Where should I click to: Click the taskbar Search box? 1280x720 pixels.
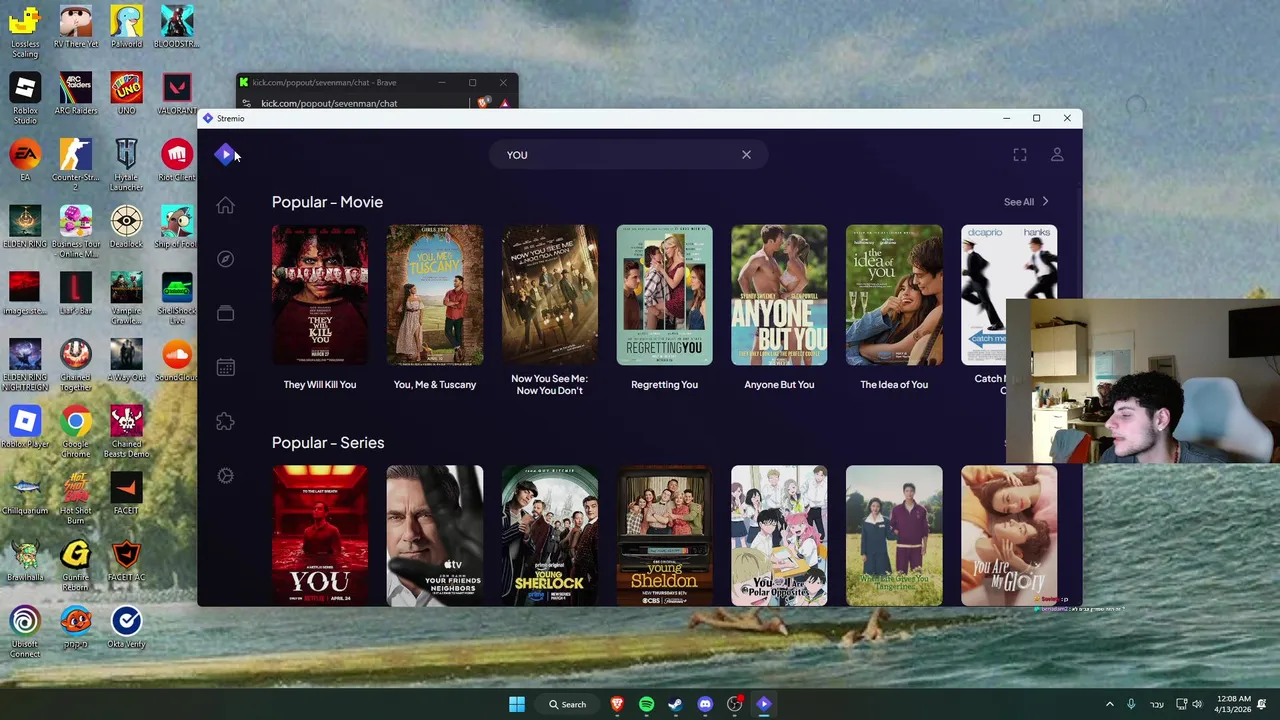(x=567, y=704)
